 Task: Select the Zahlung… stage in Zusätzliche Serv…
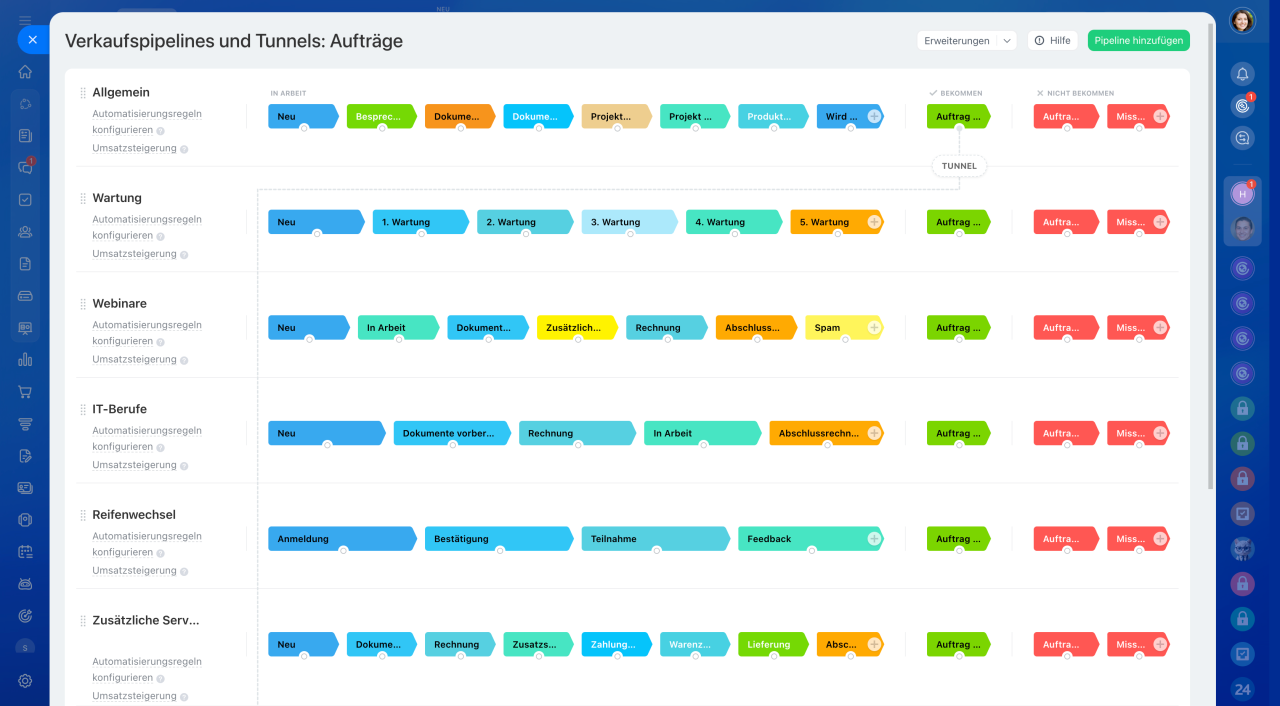coord(616,644)
